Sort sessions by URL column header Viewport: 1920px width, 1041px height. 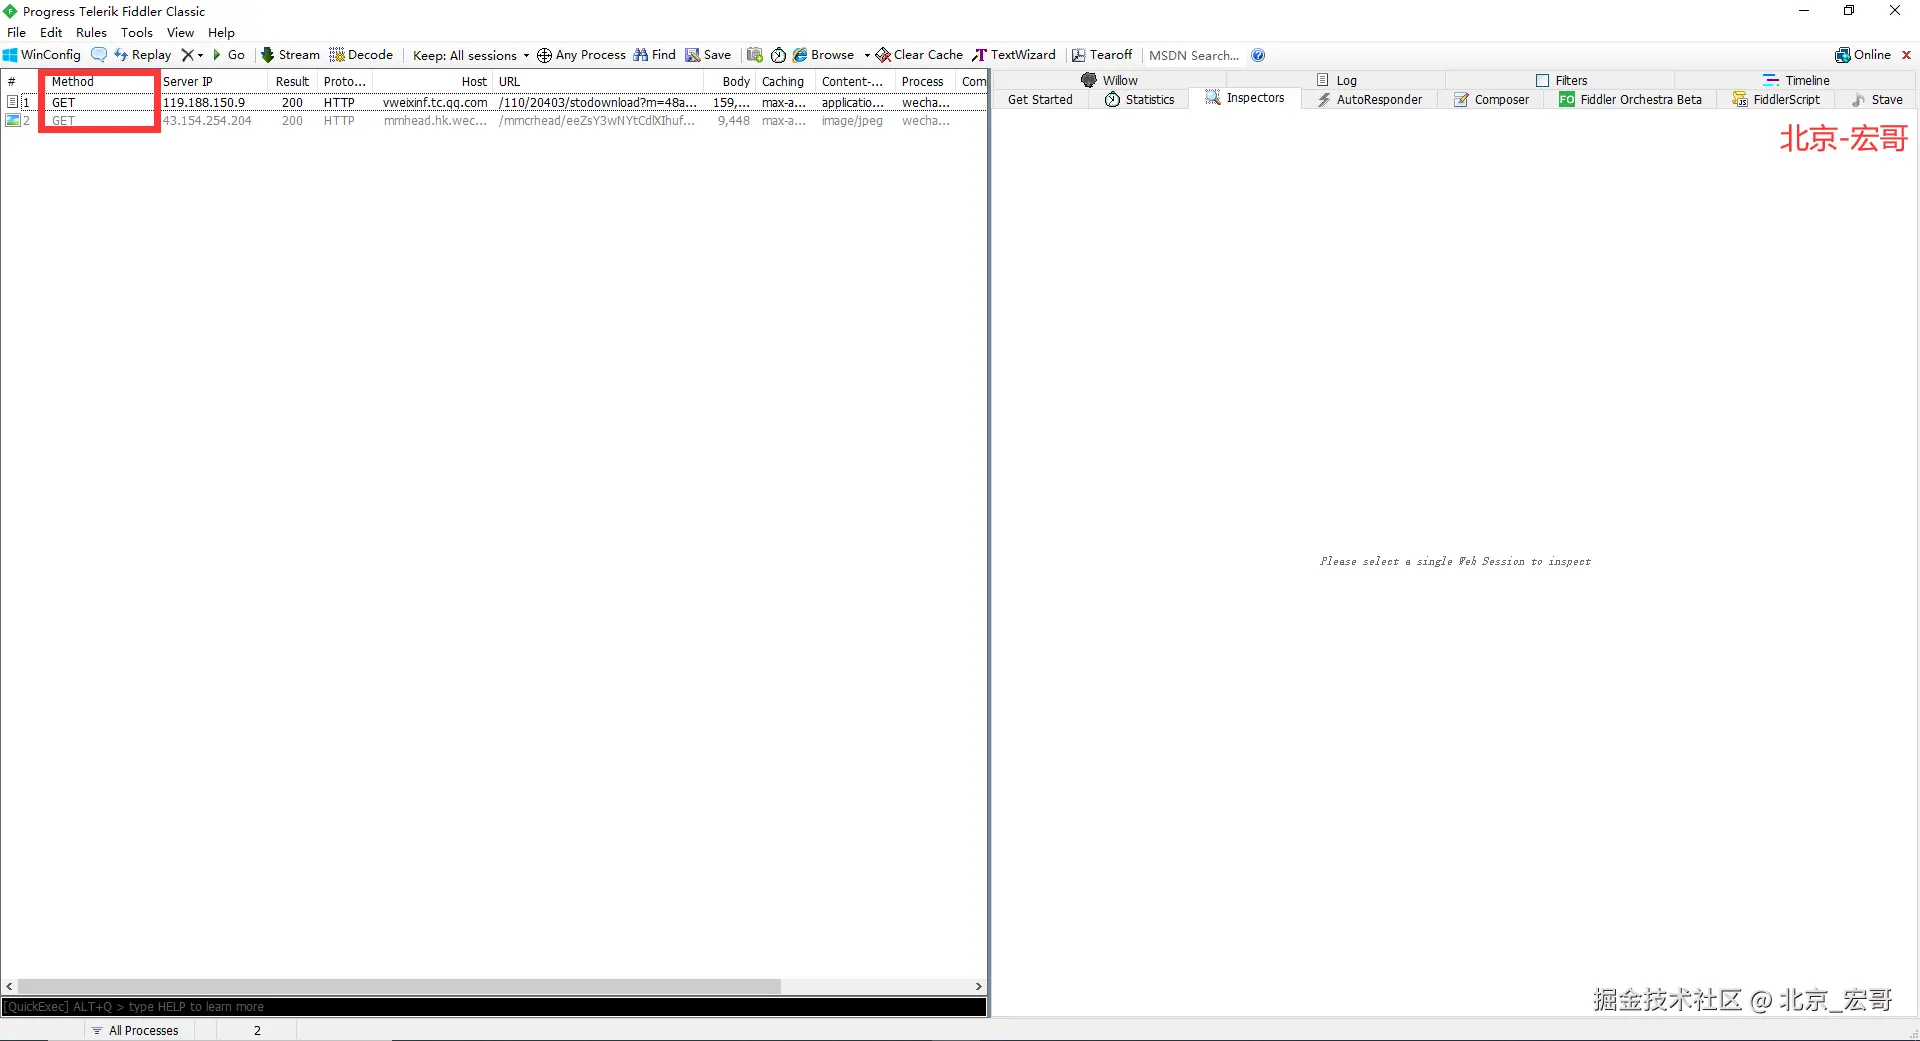click(x=598, y=81)
